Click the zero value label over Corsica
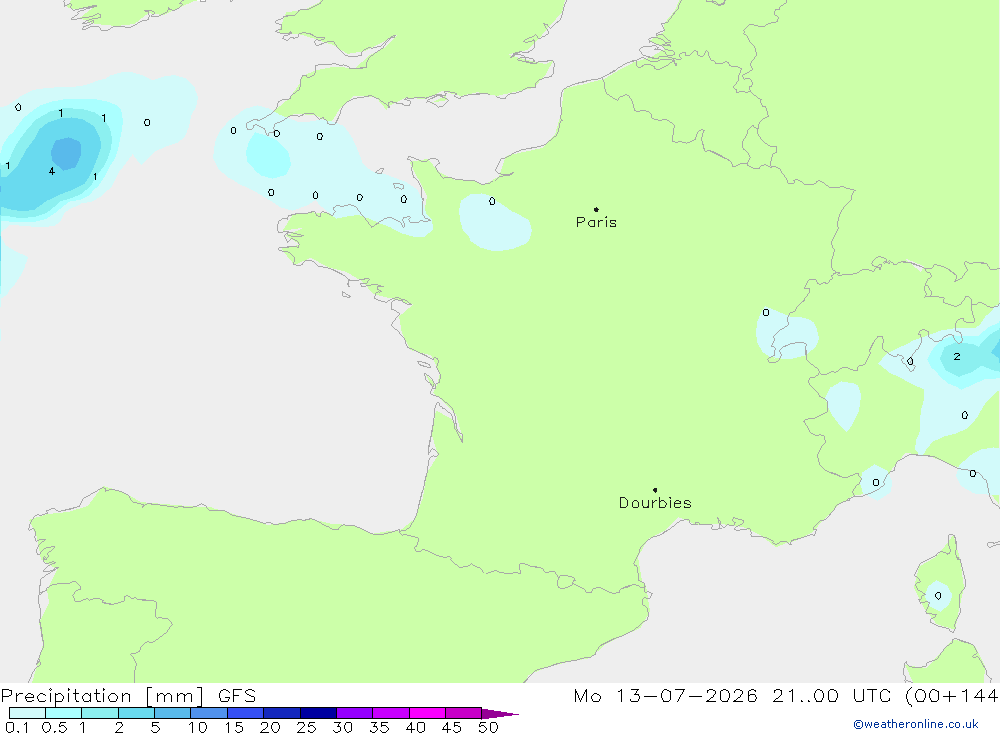1000x733 pixels. click(938, 596)
